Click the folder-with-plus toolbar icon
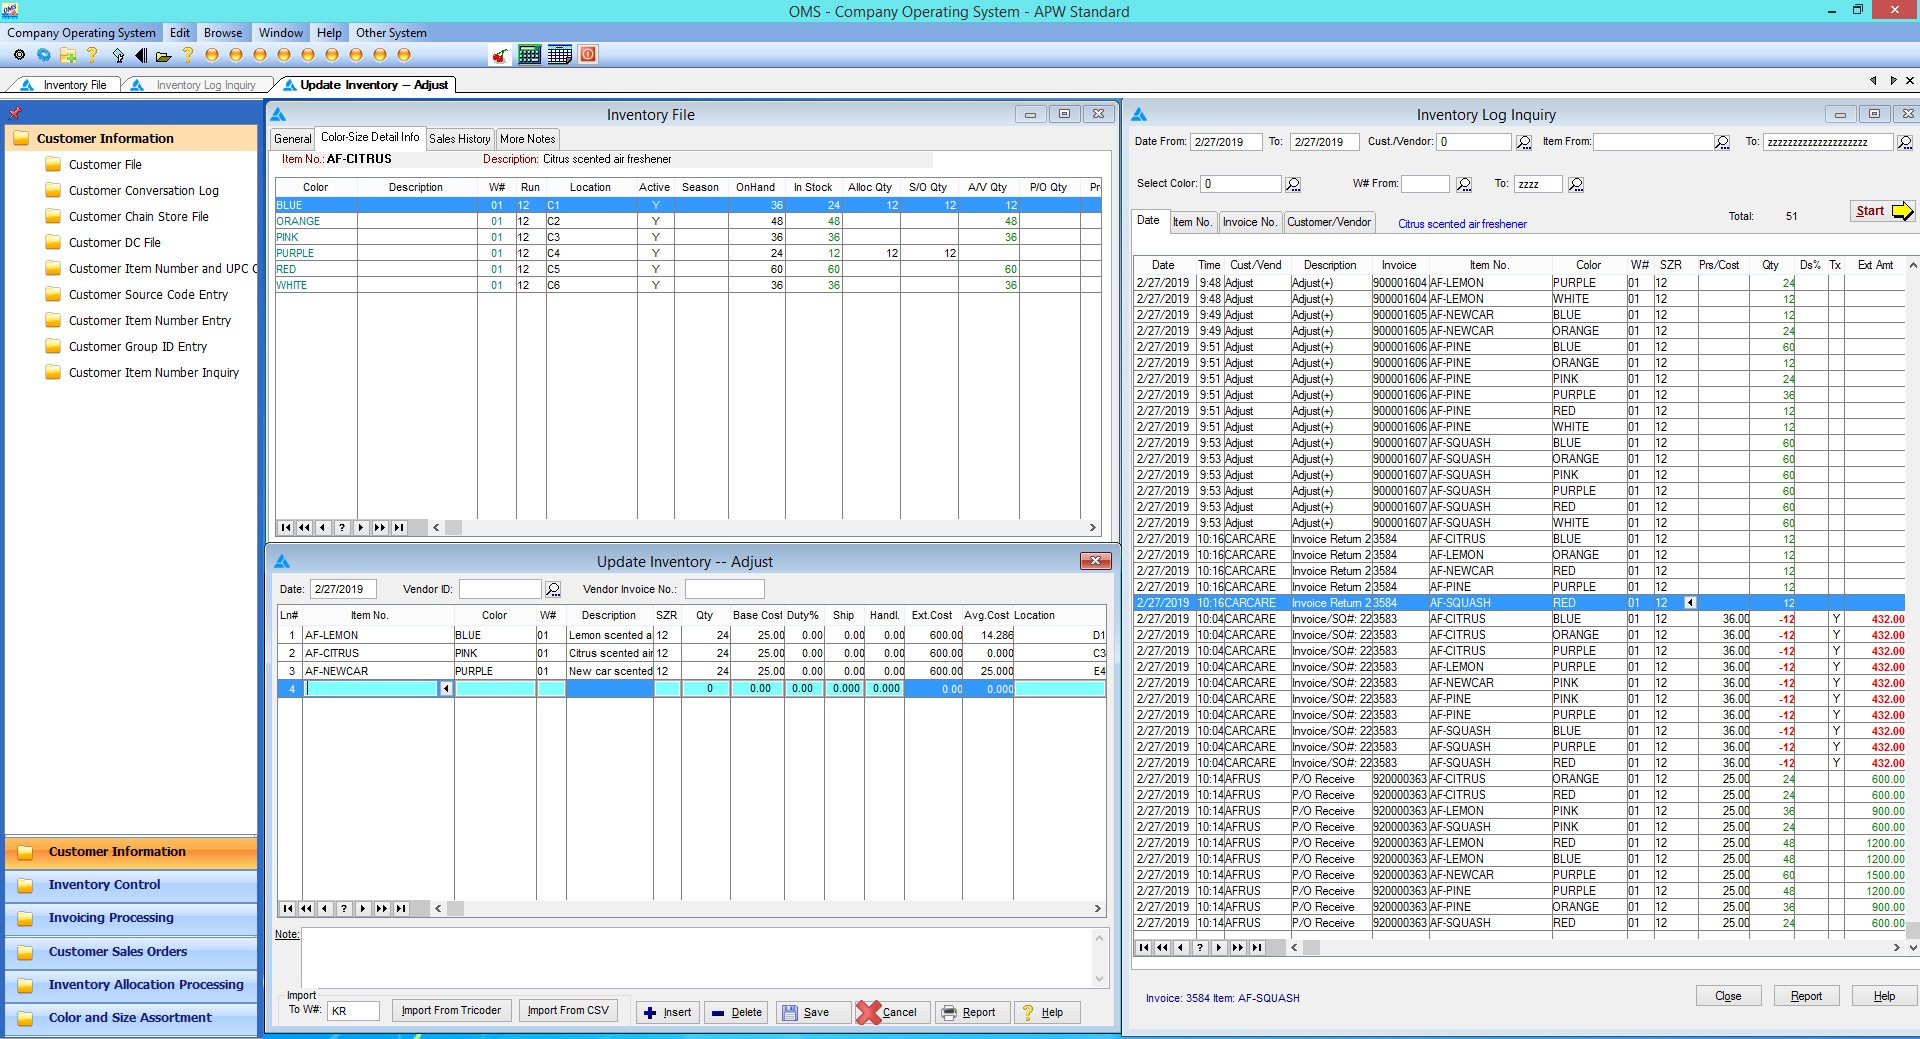 click(x=68, y=55)
